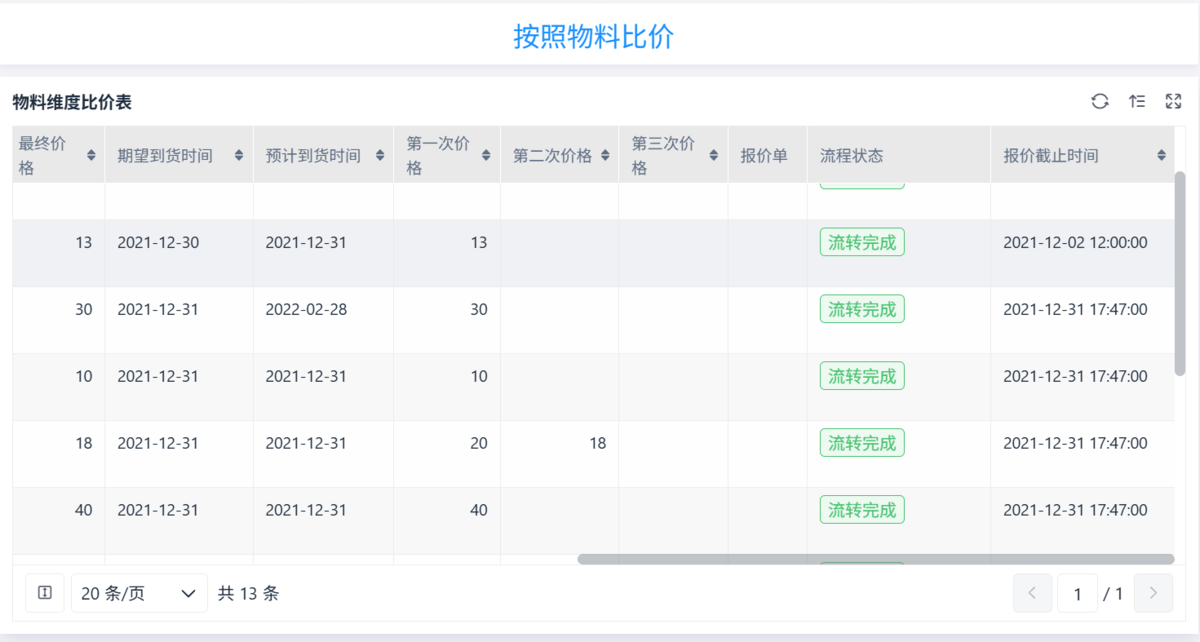Click the 流程状态 column header
Screen dimensions: 1200x642
tap(852, 155)
